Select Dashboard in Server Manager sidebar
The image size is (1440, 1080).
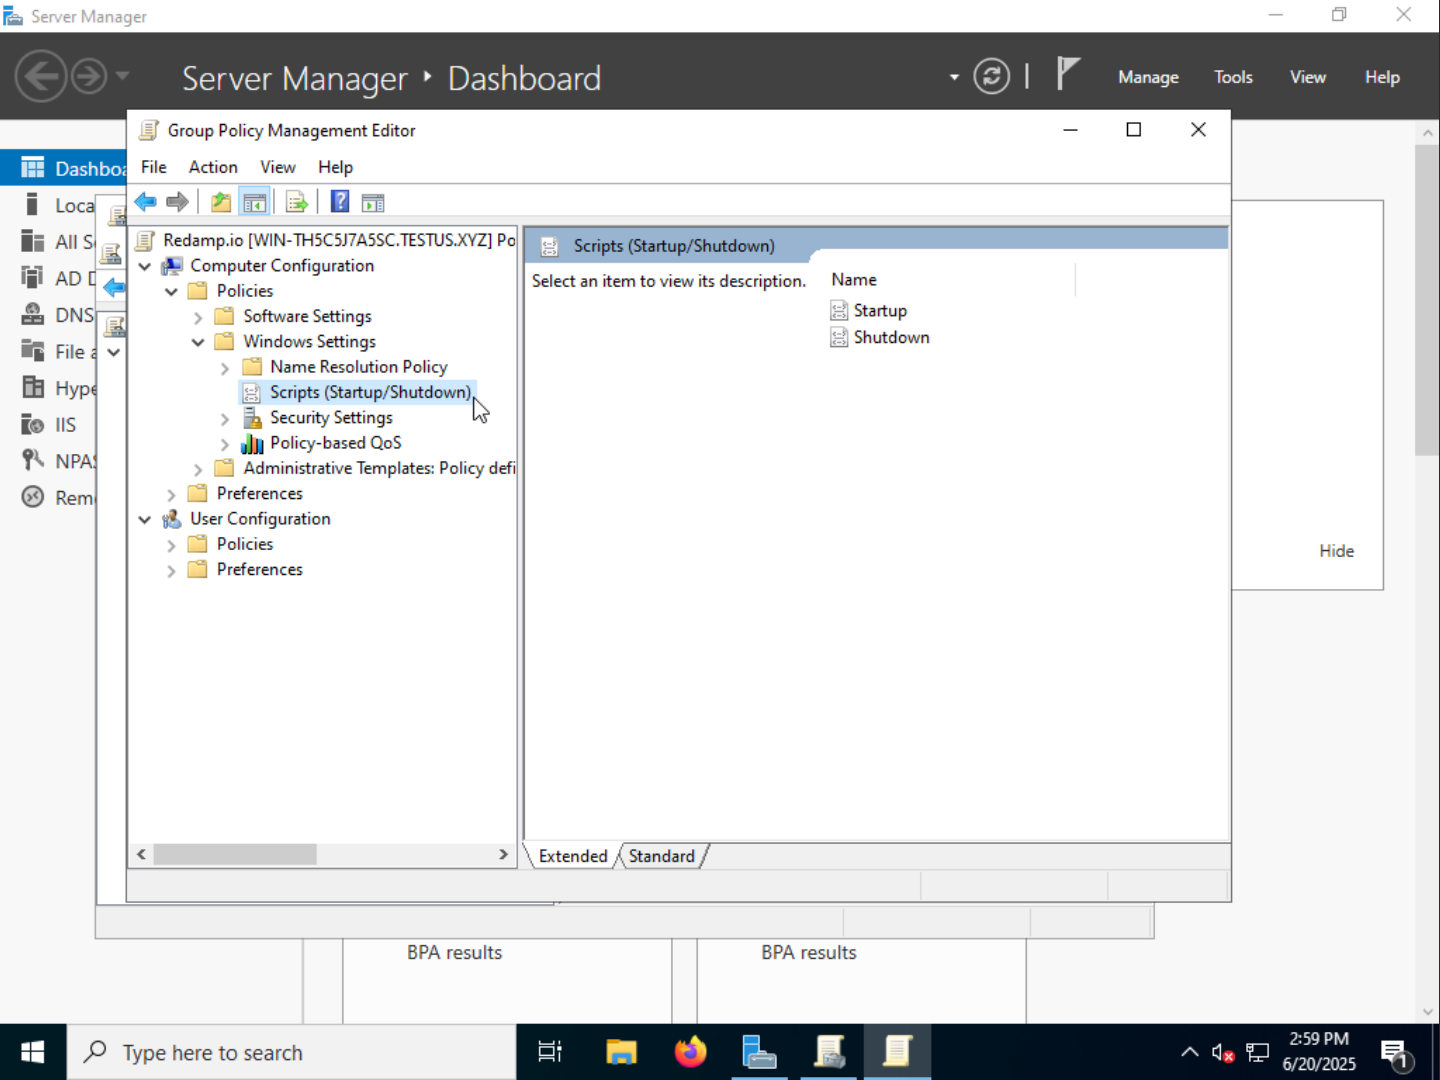point(64,168)
